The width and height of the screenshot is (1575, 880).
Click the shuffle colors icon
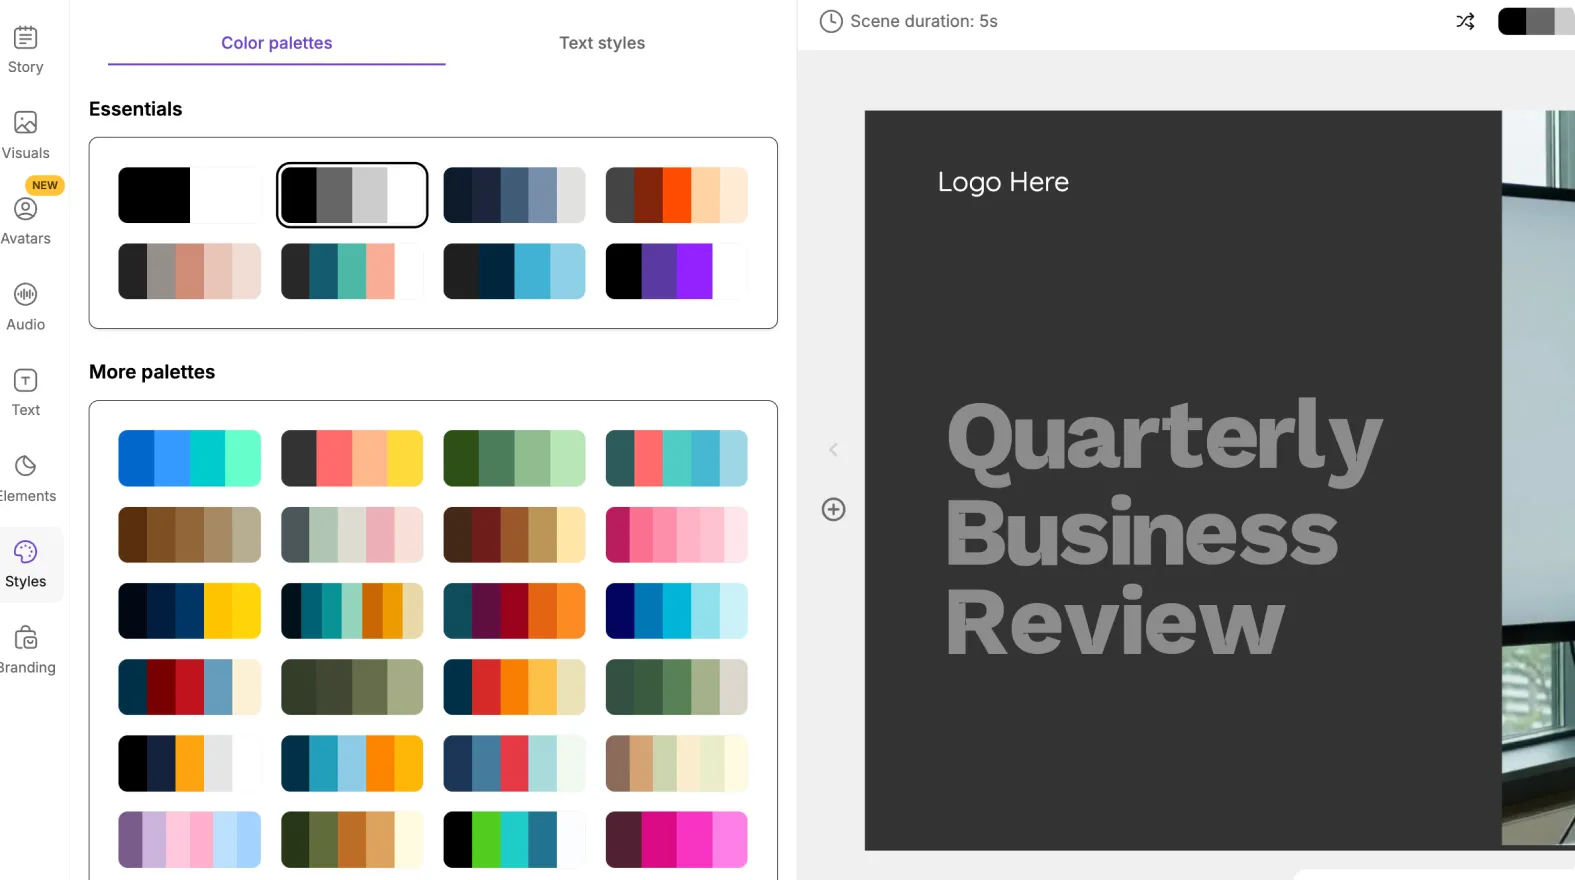click(x=1465, y=21)
